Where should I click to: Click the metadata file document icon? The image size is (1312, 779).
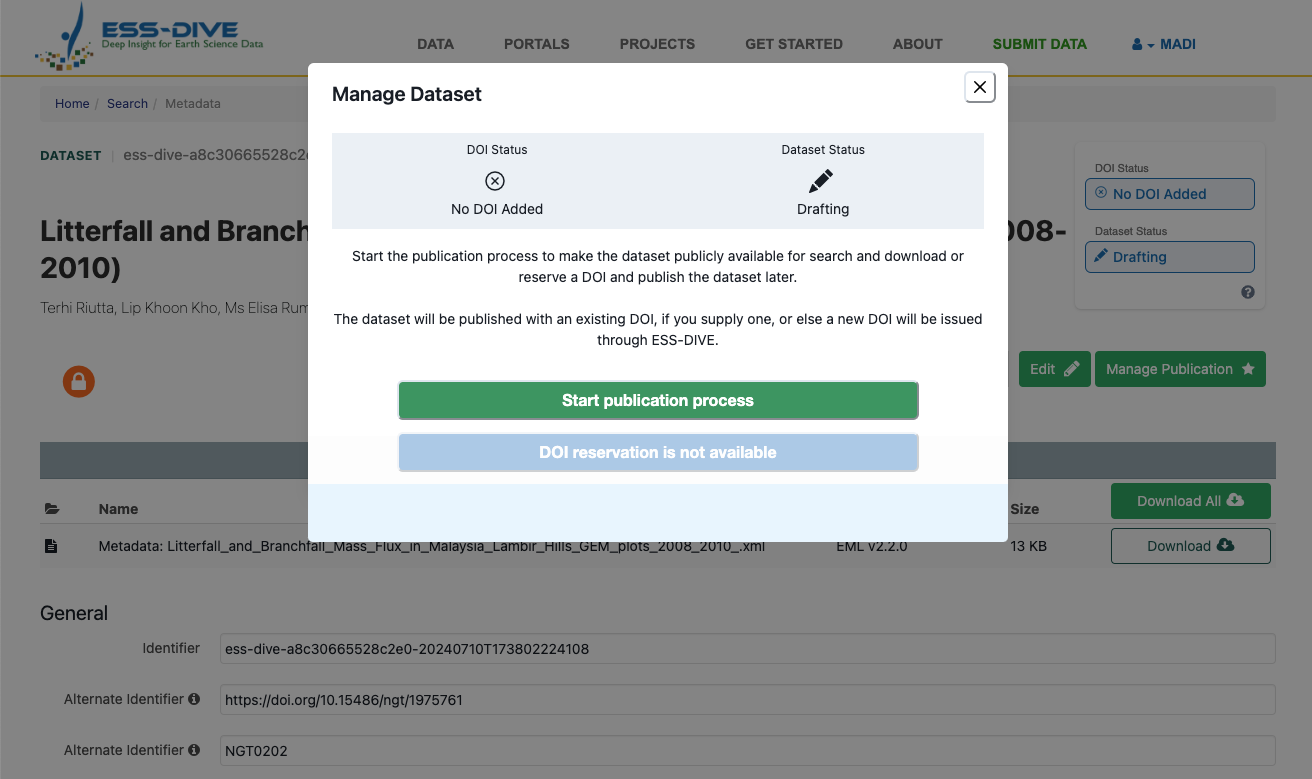tap(51, 547)
